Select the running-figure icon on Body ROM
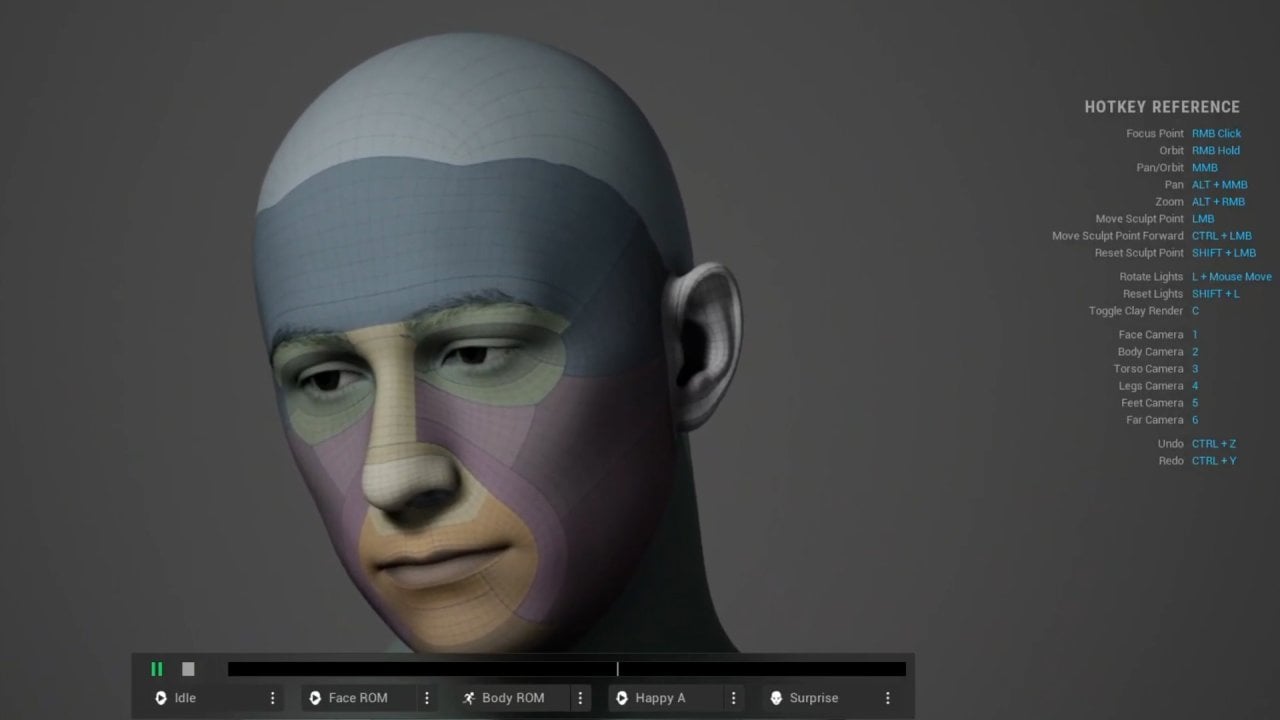The width and height of the screenshot is (1280, 720). [x=469, y=698]
